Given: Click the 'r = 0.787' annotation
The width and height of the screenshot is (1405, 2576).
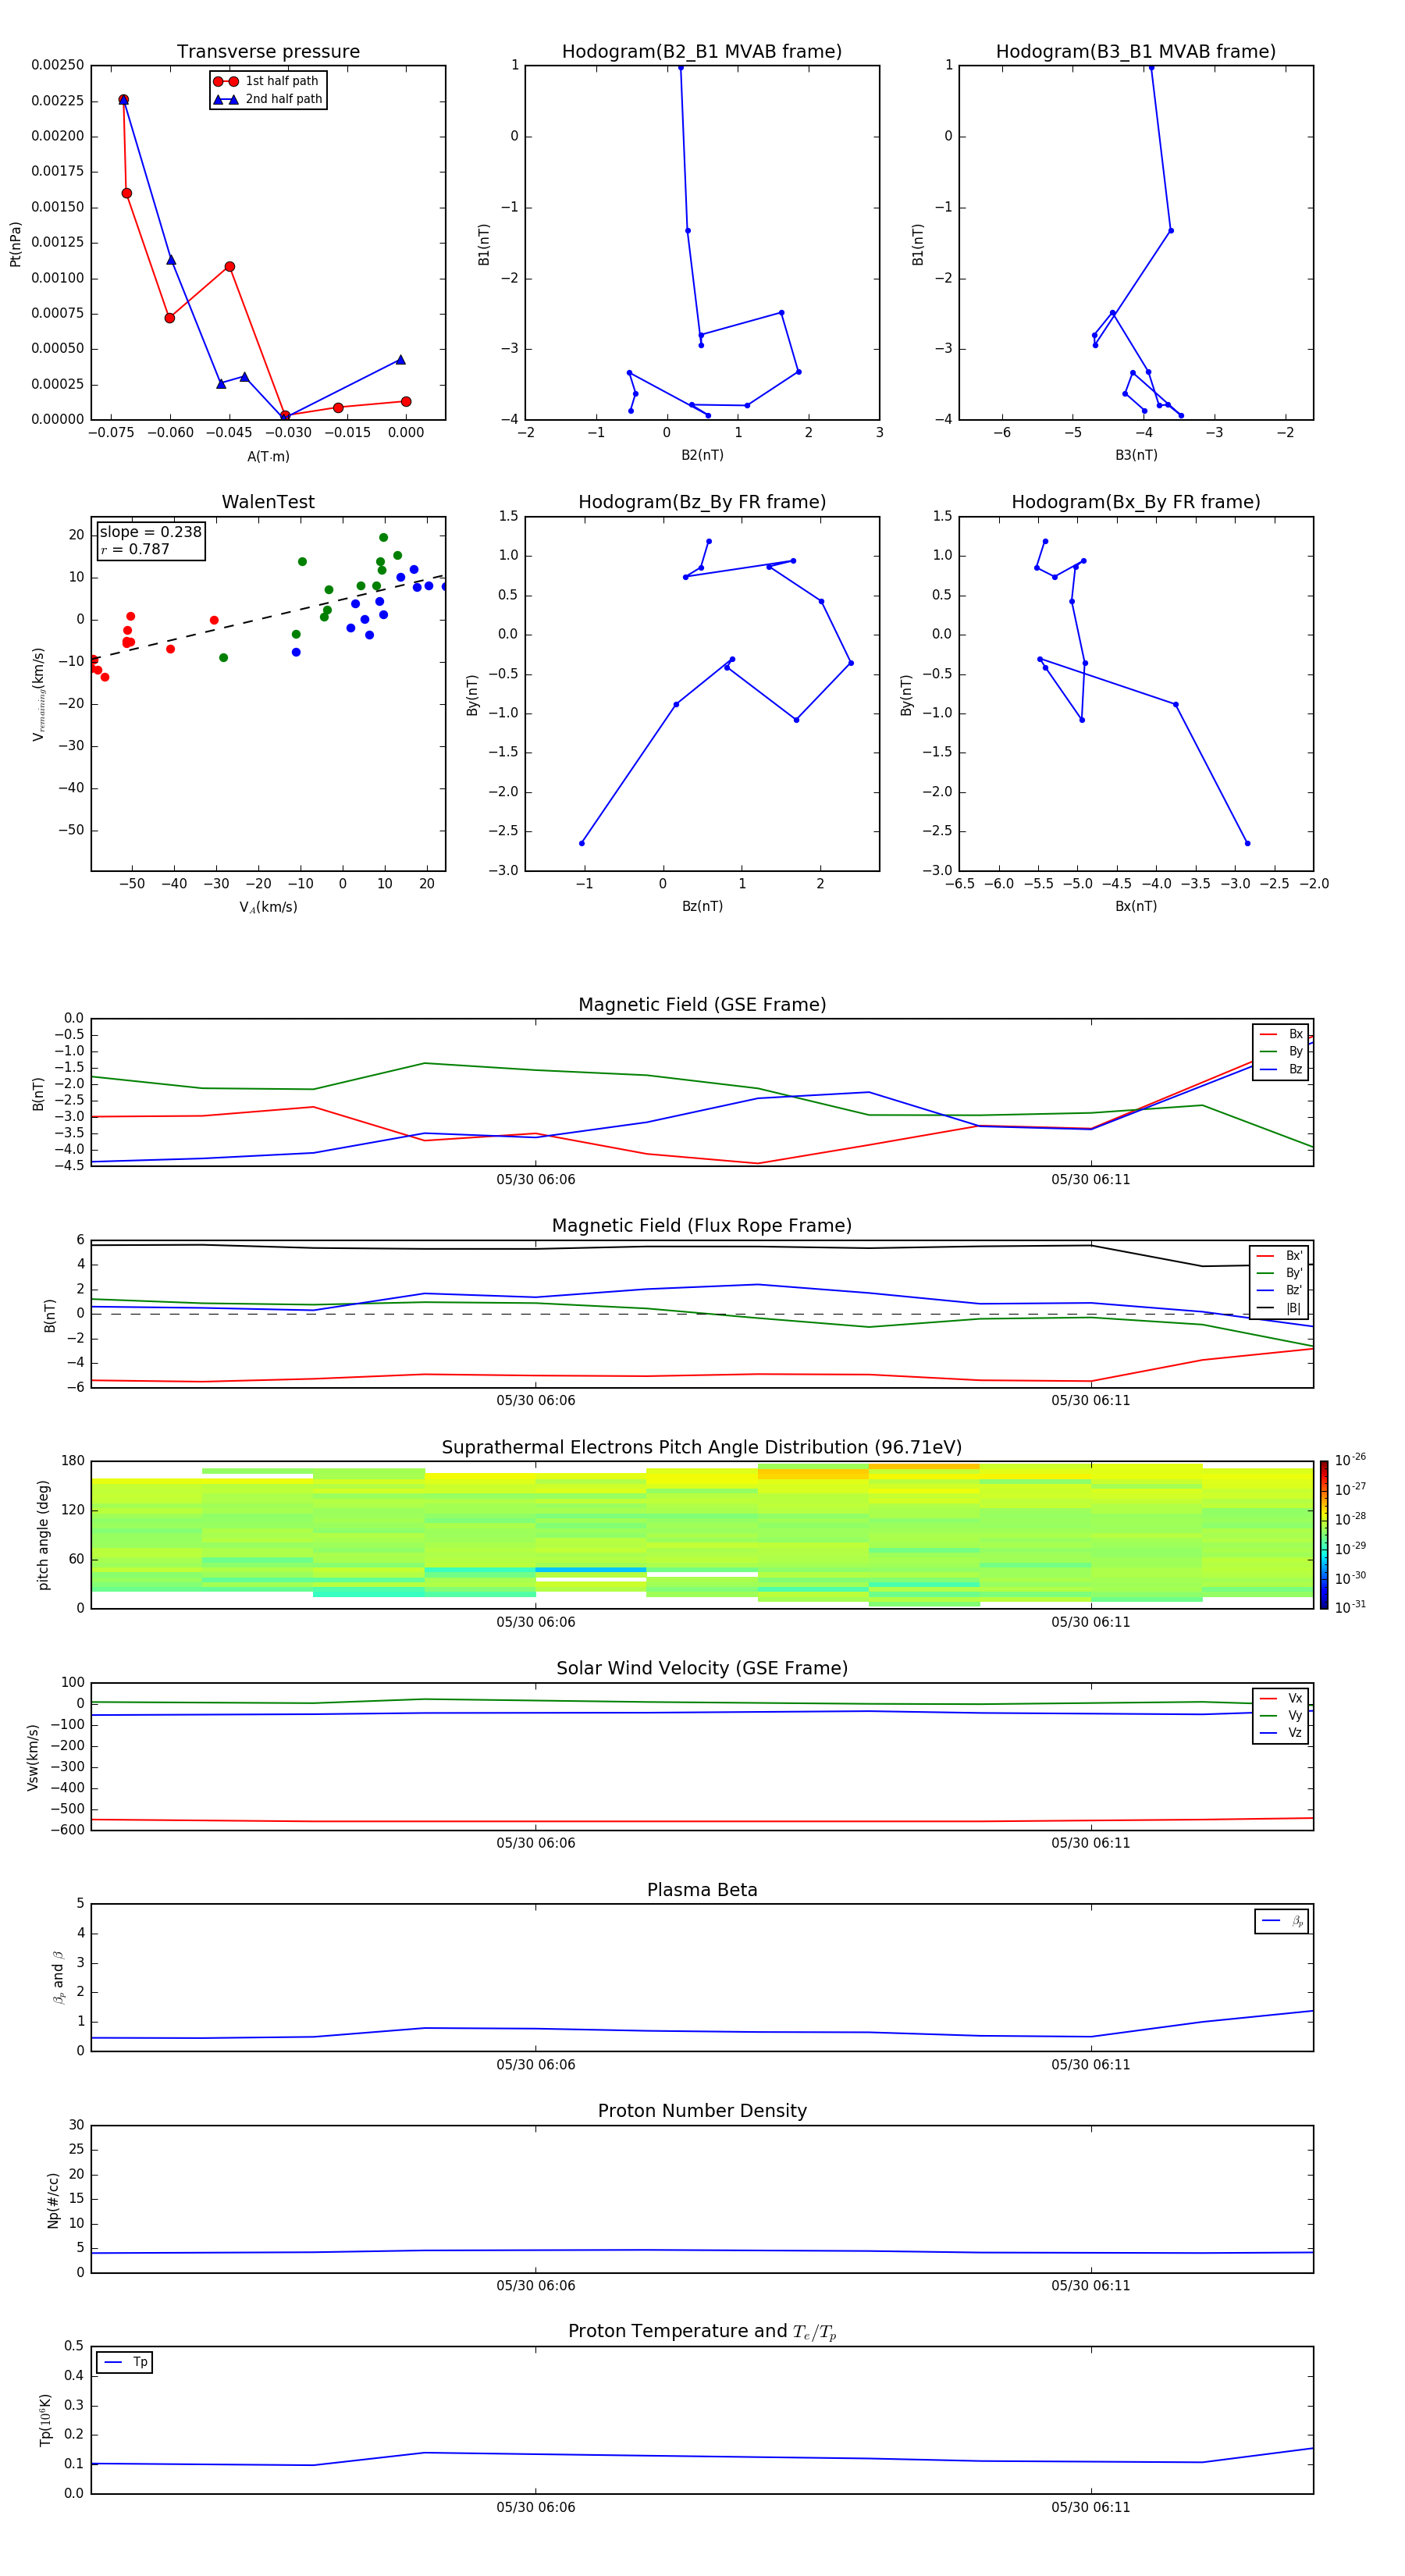Looking at the screenshot, I should pos(135,549).
